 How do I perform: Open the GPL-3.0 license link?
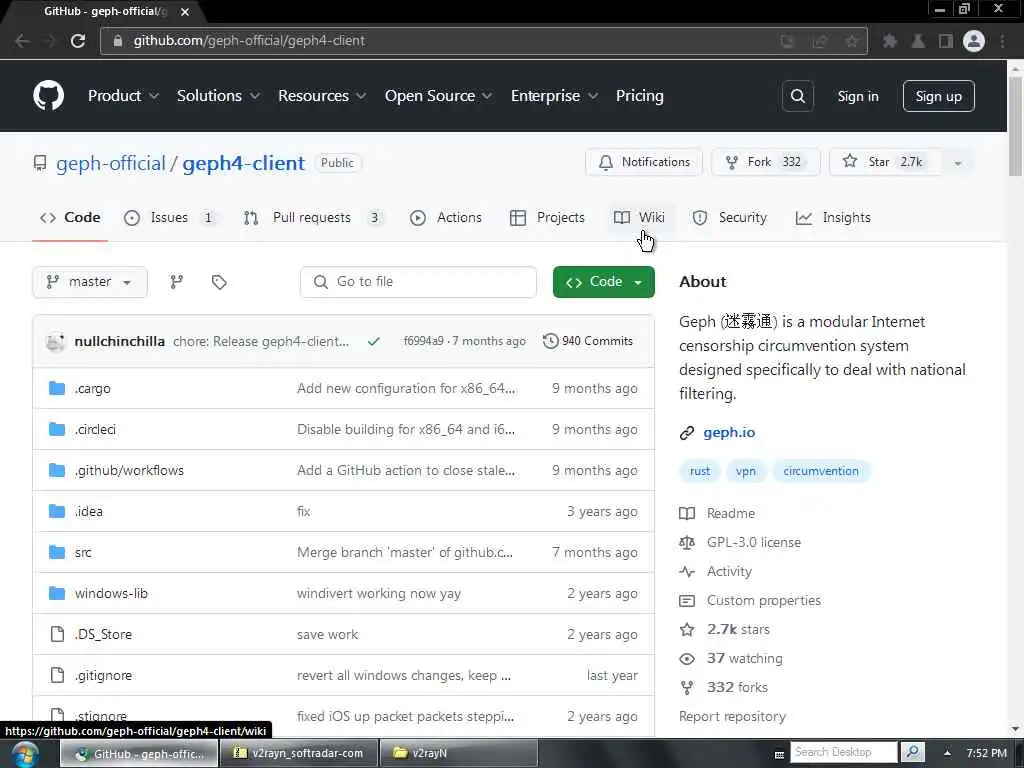coord(754,543)
